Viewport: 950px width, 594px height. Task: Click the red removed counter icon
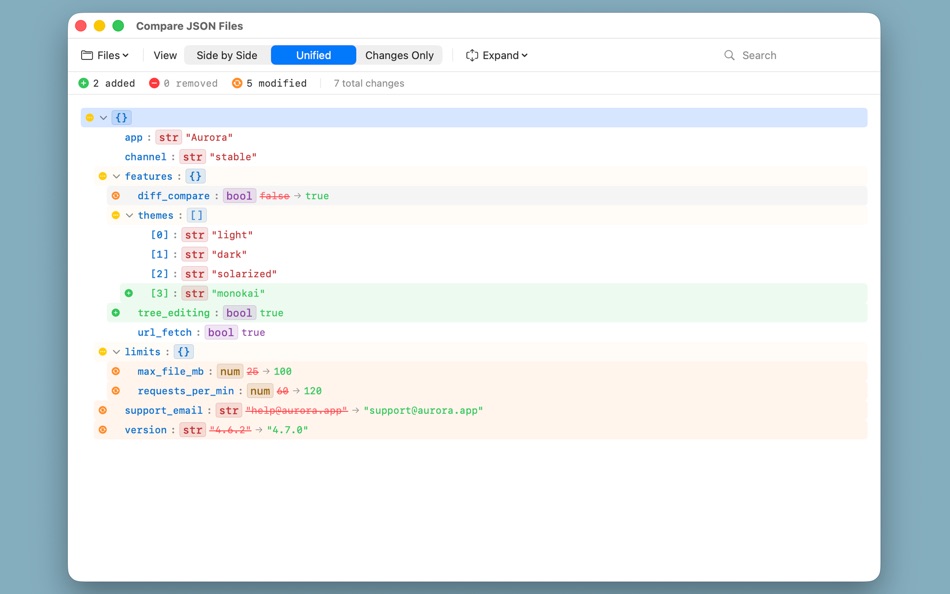coord(154,83)
